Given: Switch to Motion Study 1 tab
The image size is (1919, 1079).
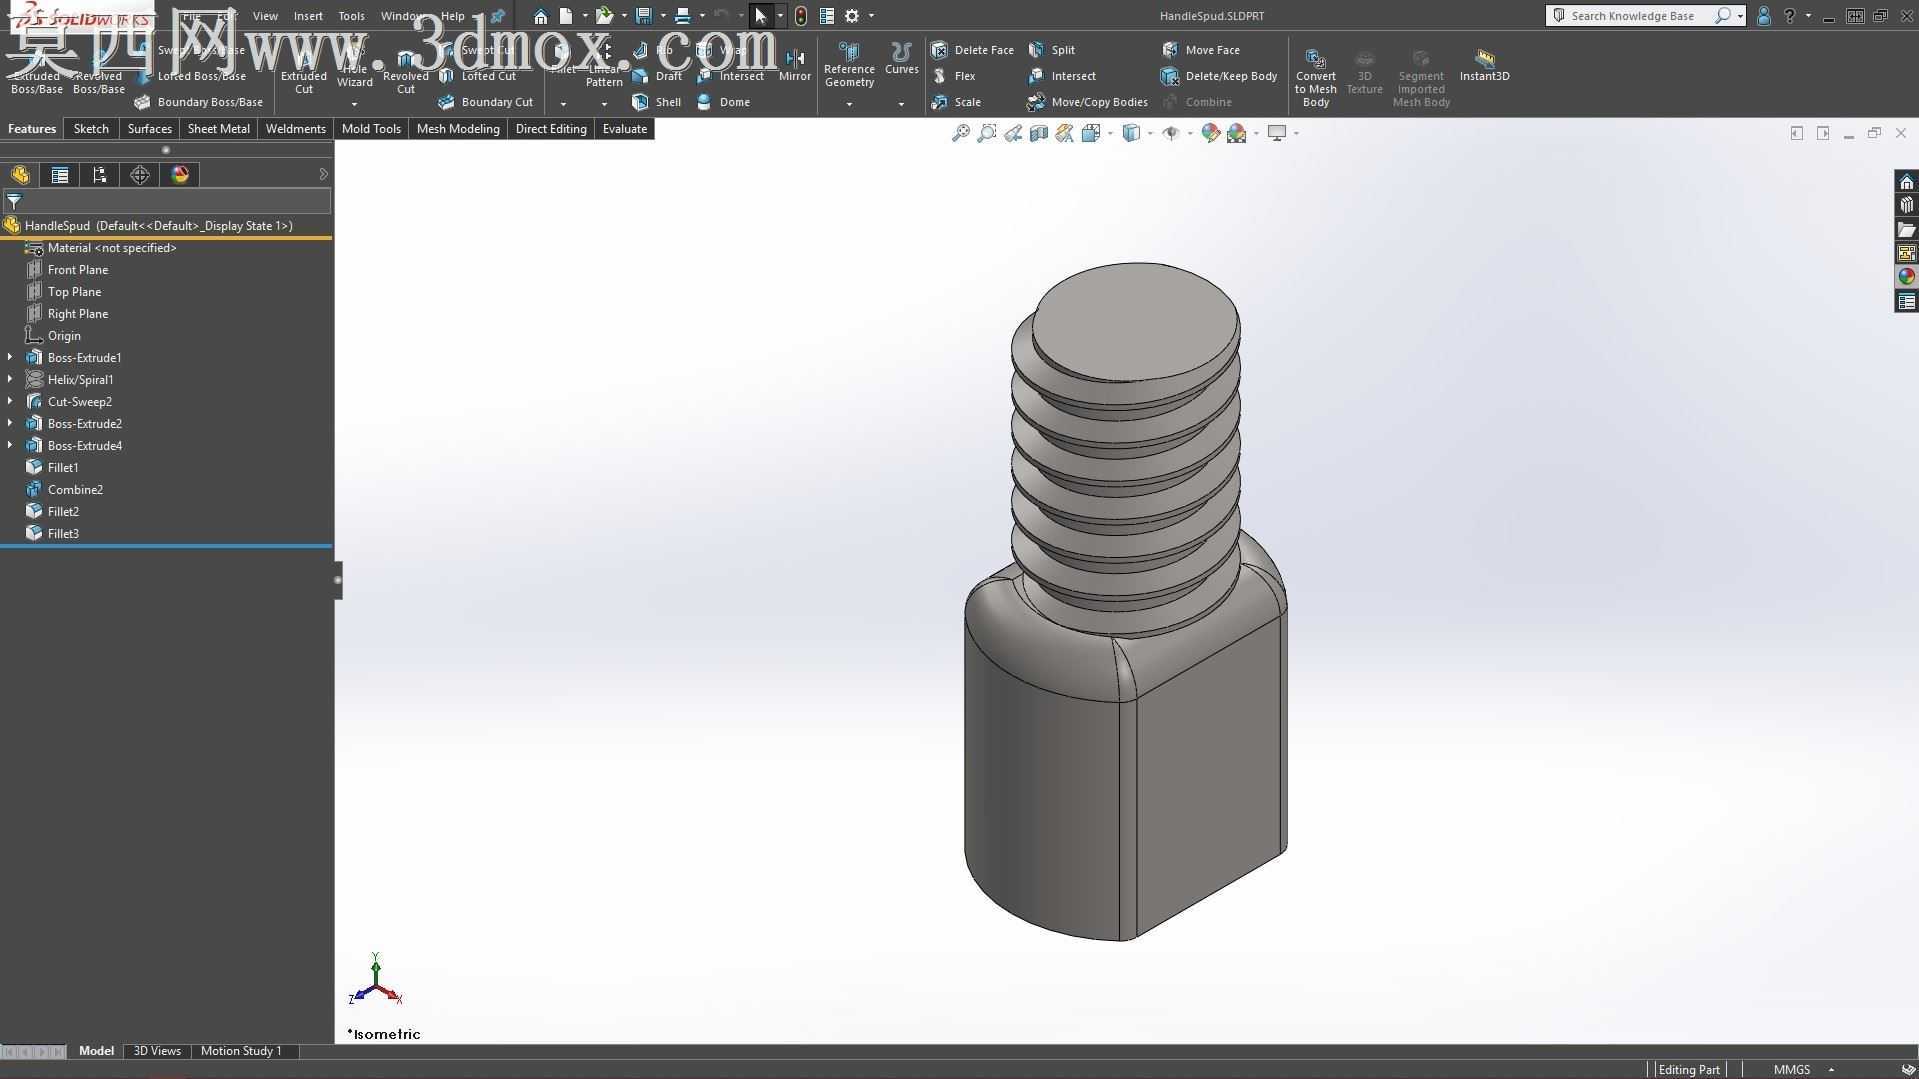Looking at the screenshot, I should [241, 1051].
